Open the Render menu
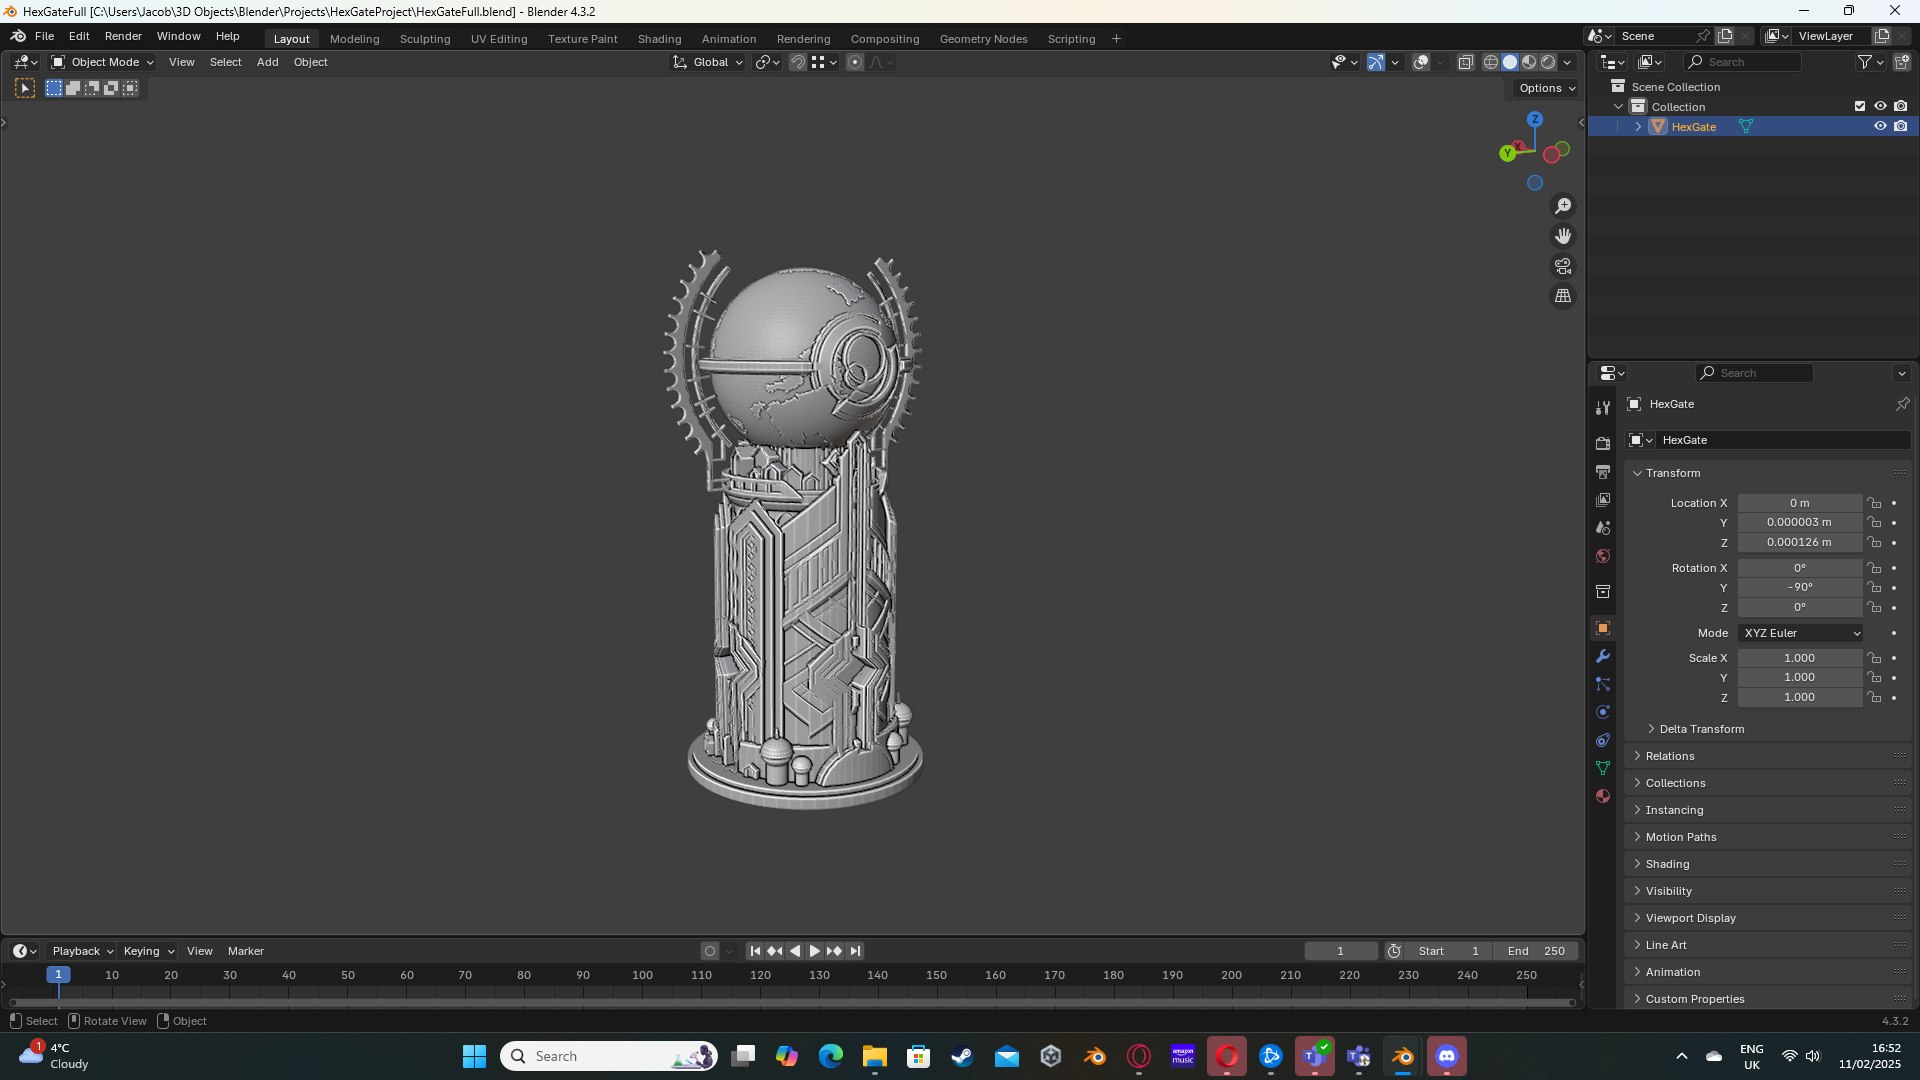The width and height of the screenshot is (1920, 1080). tap(123, 36)
